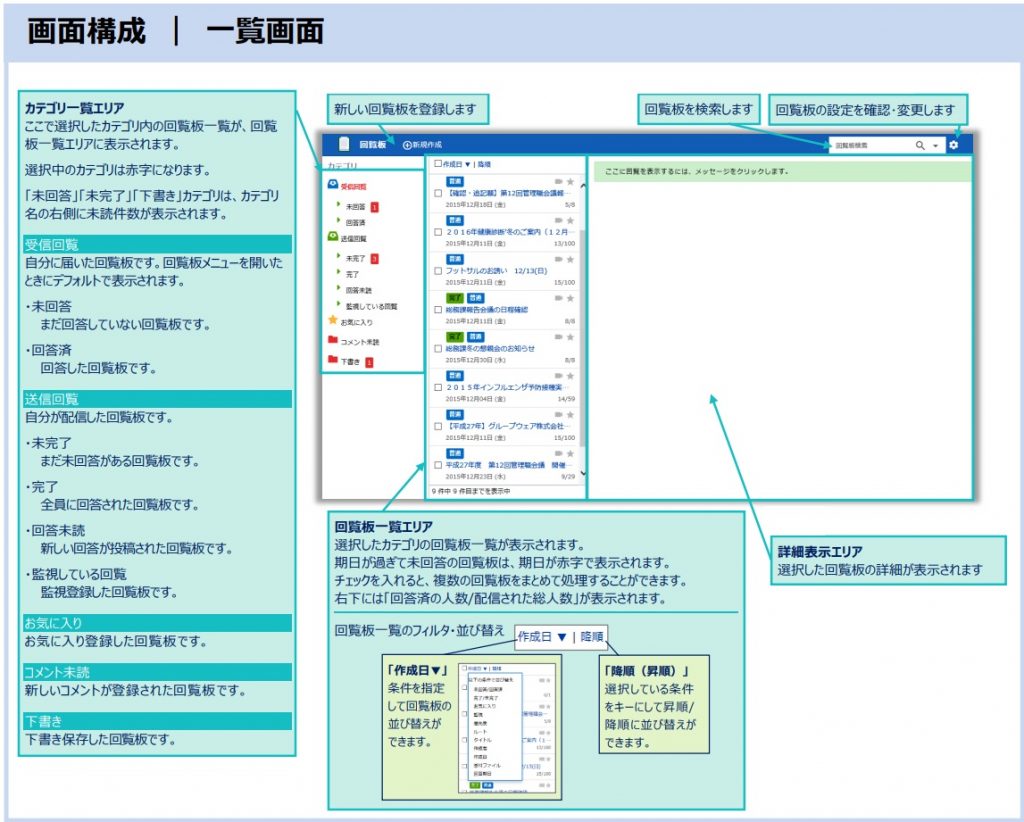Click the 回覧板 clipboard icon in the header
This screenshot has width=1024, height=822.
point(344,144)
